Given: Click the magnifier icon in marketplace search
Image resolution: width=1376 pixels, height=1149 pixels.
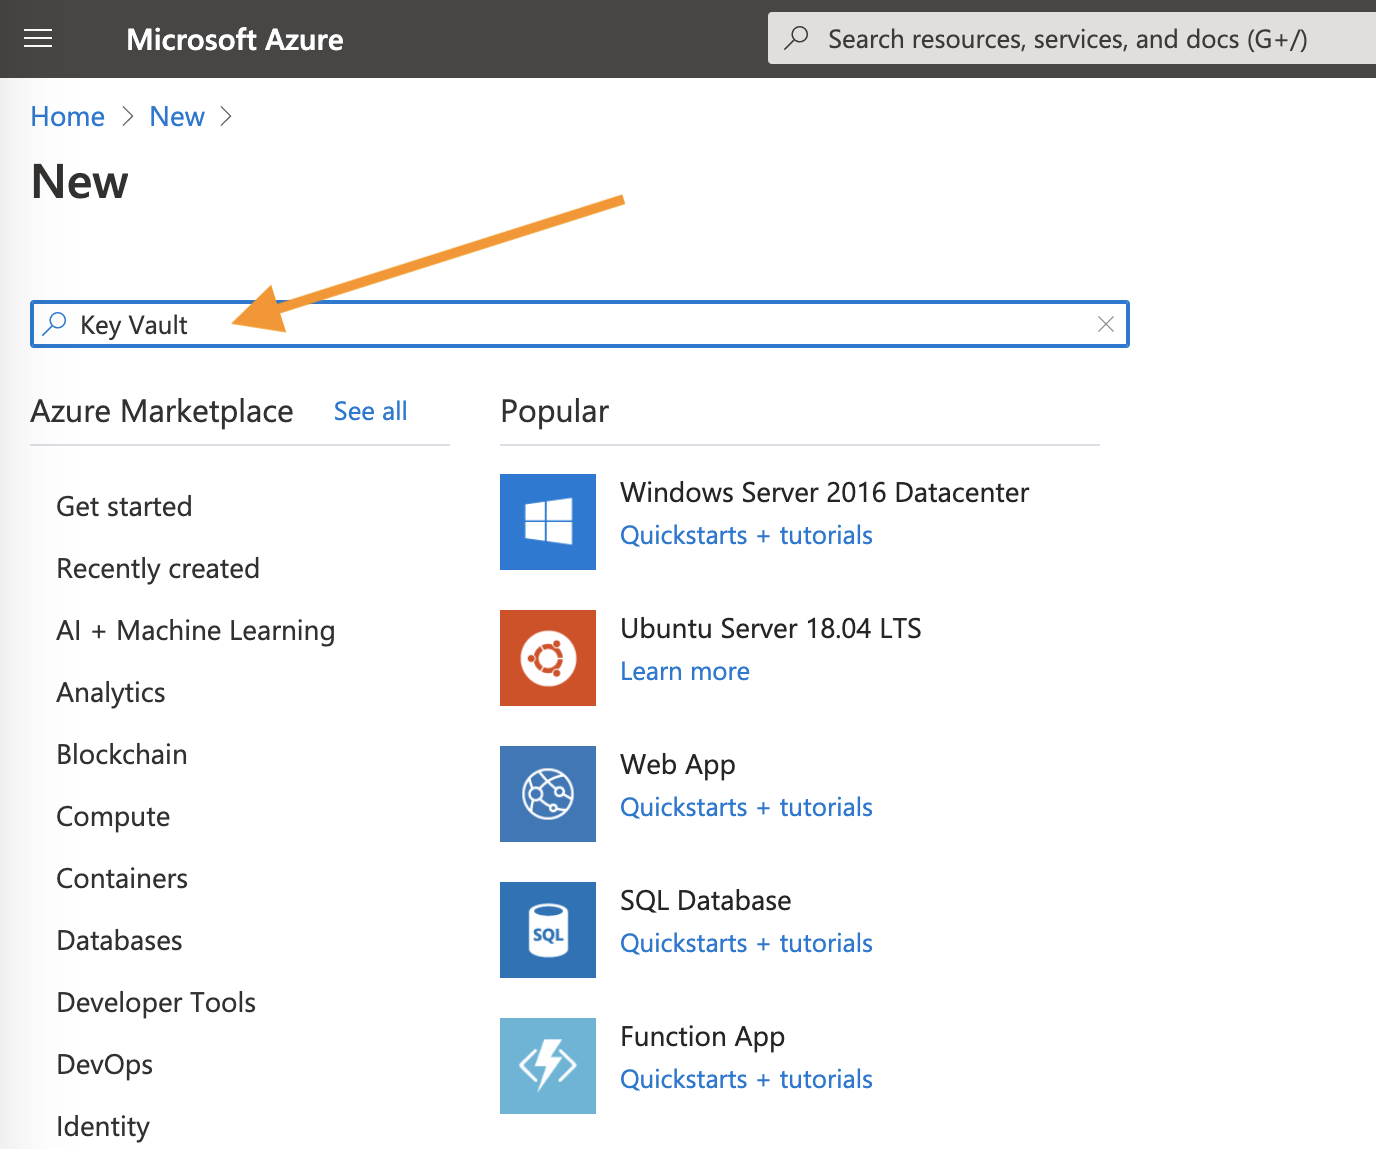Looking at the screenshot, I should (x=55, y=324).
